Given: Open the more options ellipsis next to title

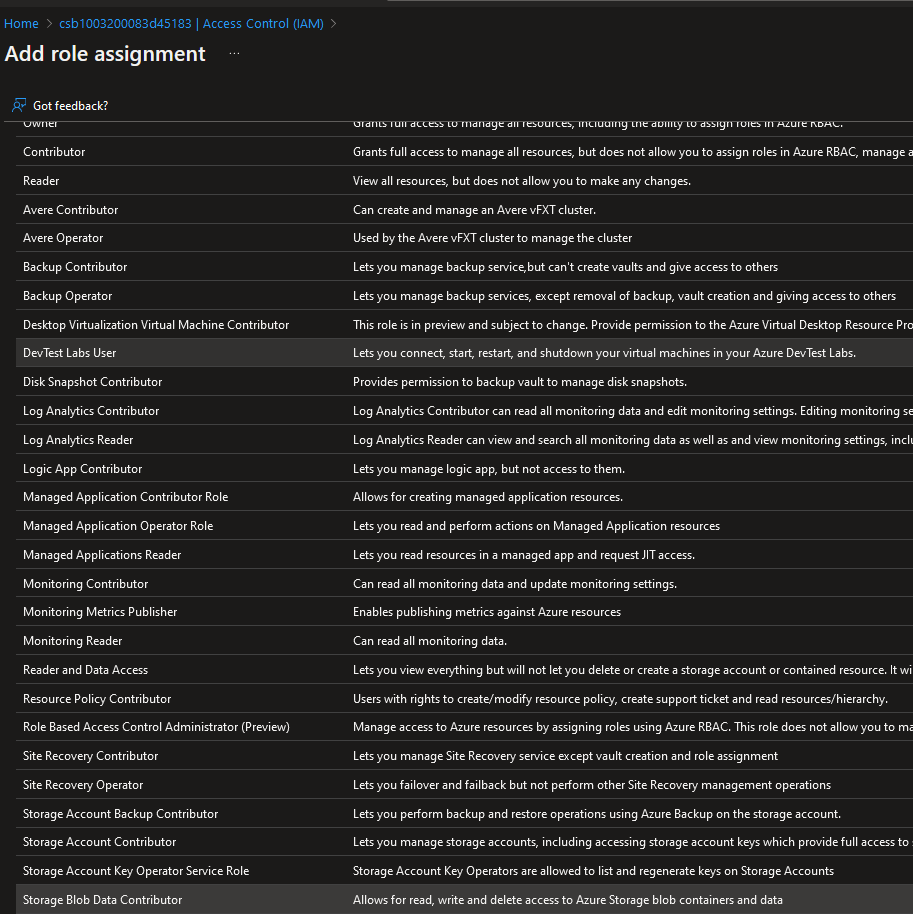Looking at the screenshot, I should click(x=233, y=57).
